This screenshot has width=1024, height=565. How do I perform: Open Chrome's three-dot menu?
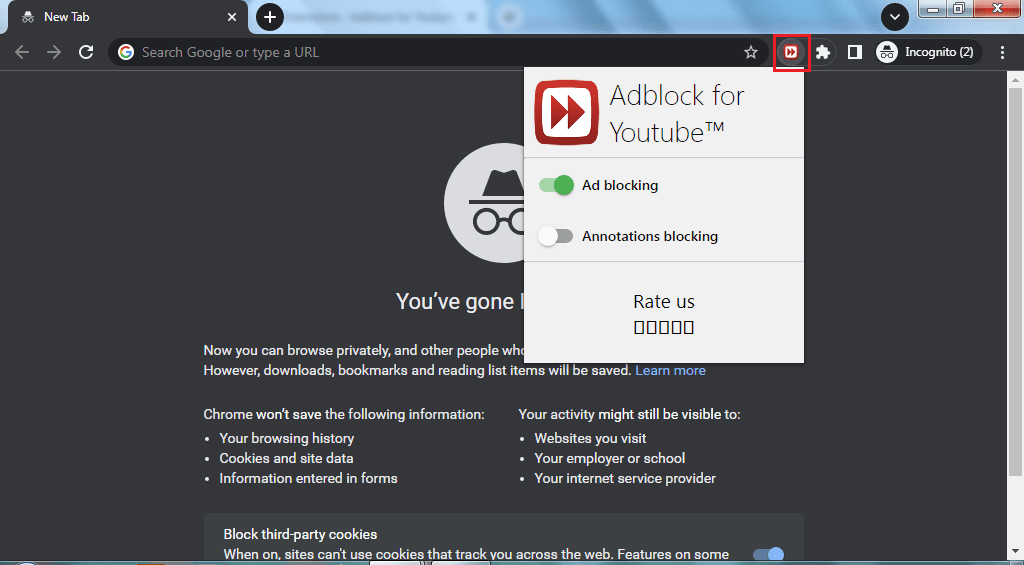(1002, 52)
